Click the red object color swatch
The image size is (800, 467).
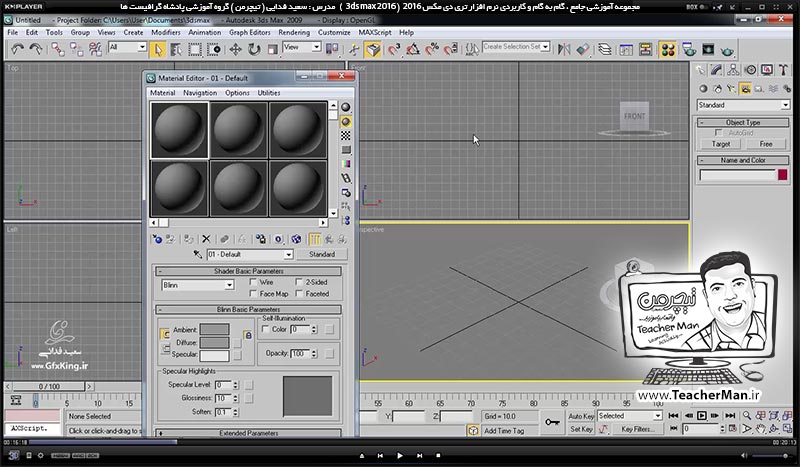(783, 175)
